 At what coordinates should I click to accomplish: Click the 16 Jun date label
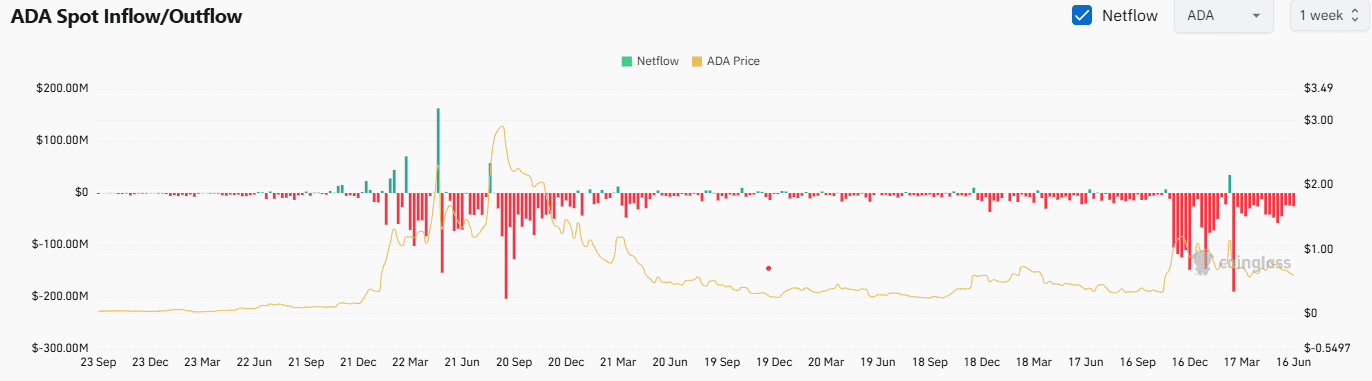click(x=1294, y=363)
